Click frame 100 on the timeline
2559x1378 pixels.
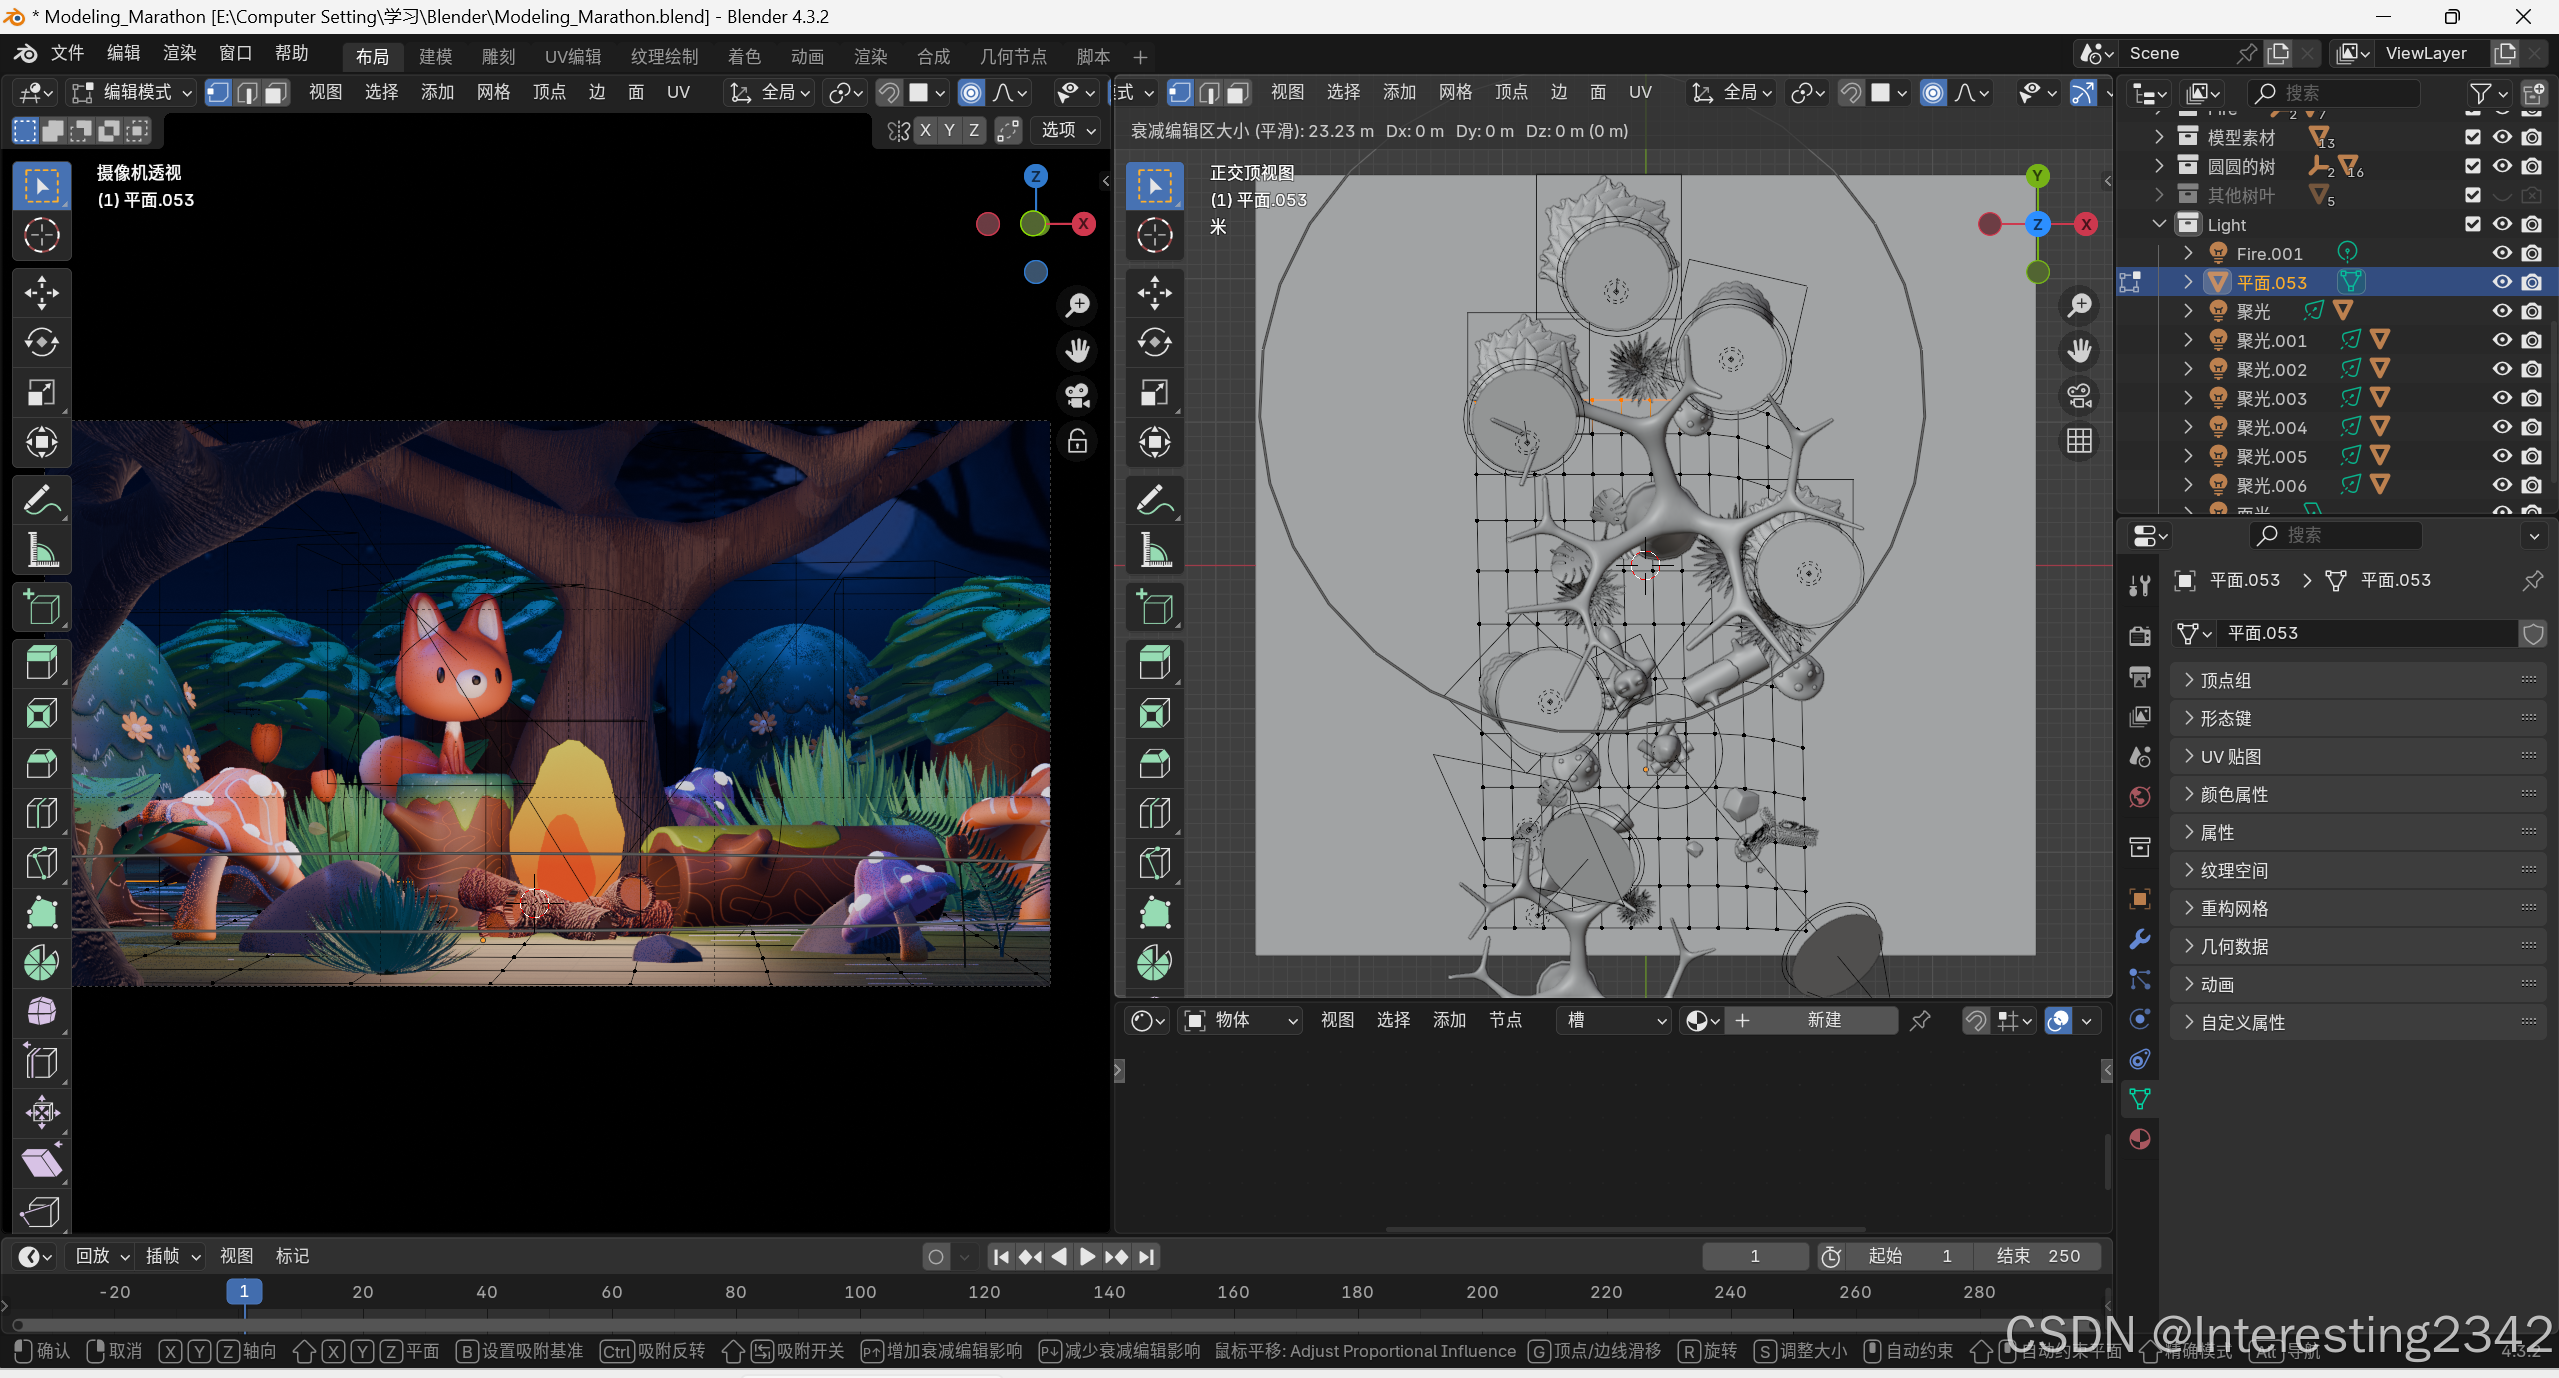click(x=860, y=1292)
